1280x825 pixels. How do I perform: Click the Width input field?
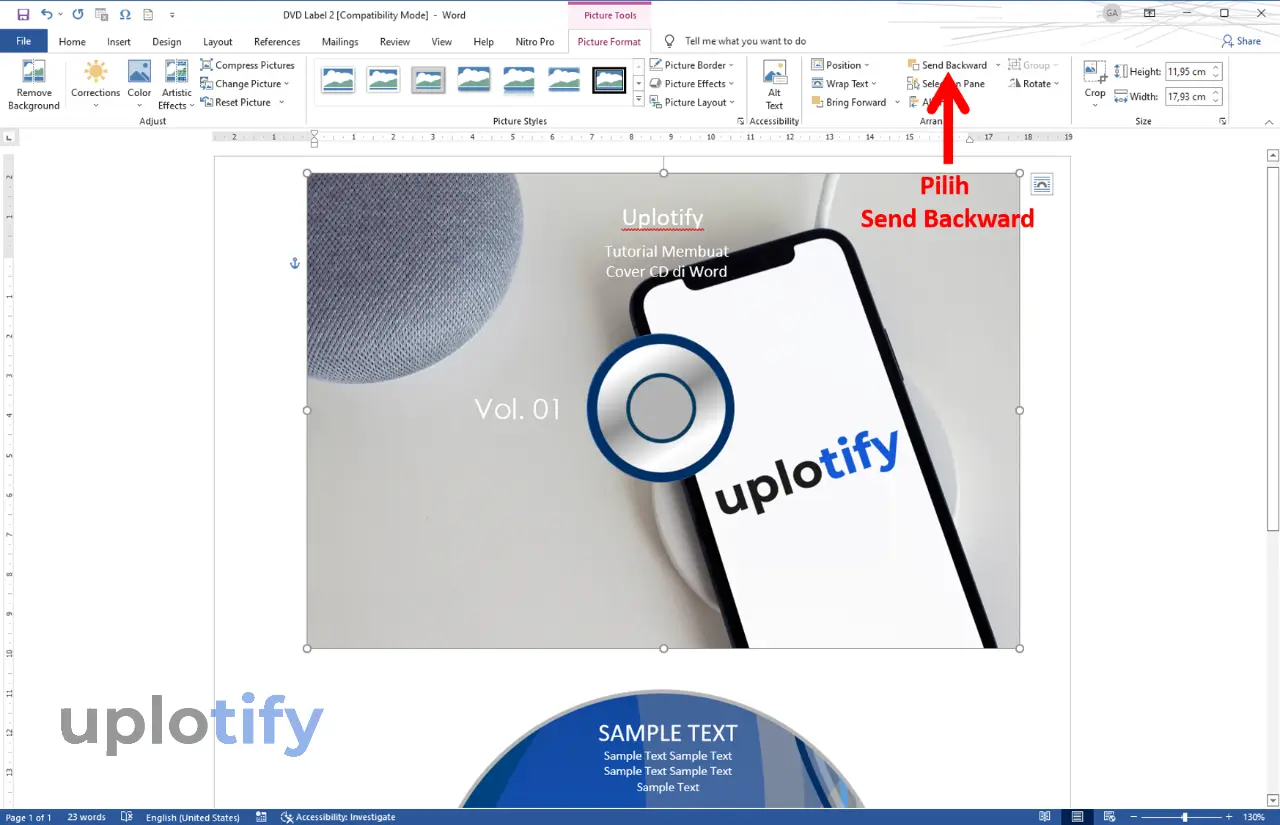(1187, 97)
